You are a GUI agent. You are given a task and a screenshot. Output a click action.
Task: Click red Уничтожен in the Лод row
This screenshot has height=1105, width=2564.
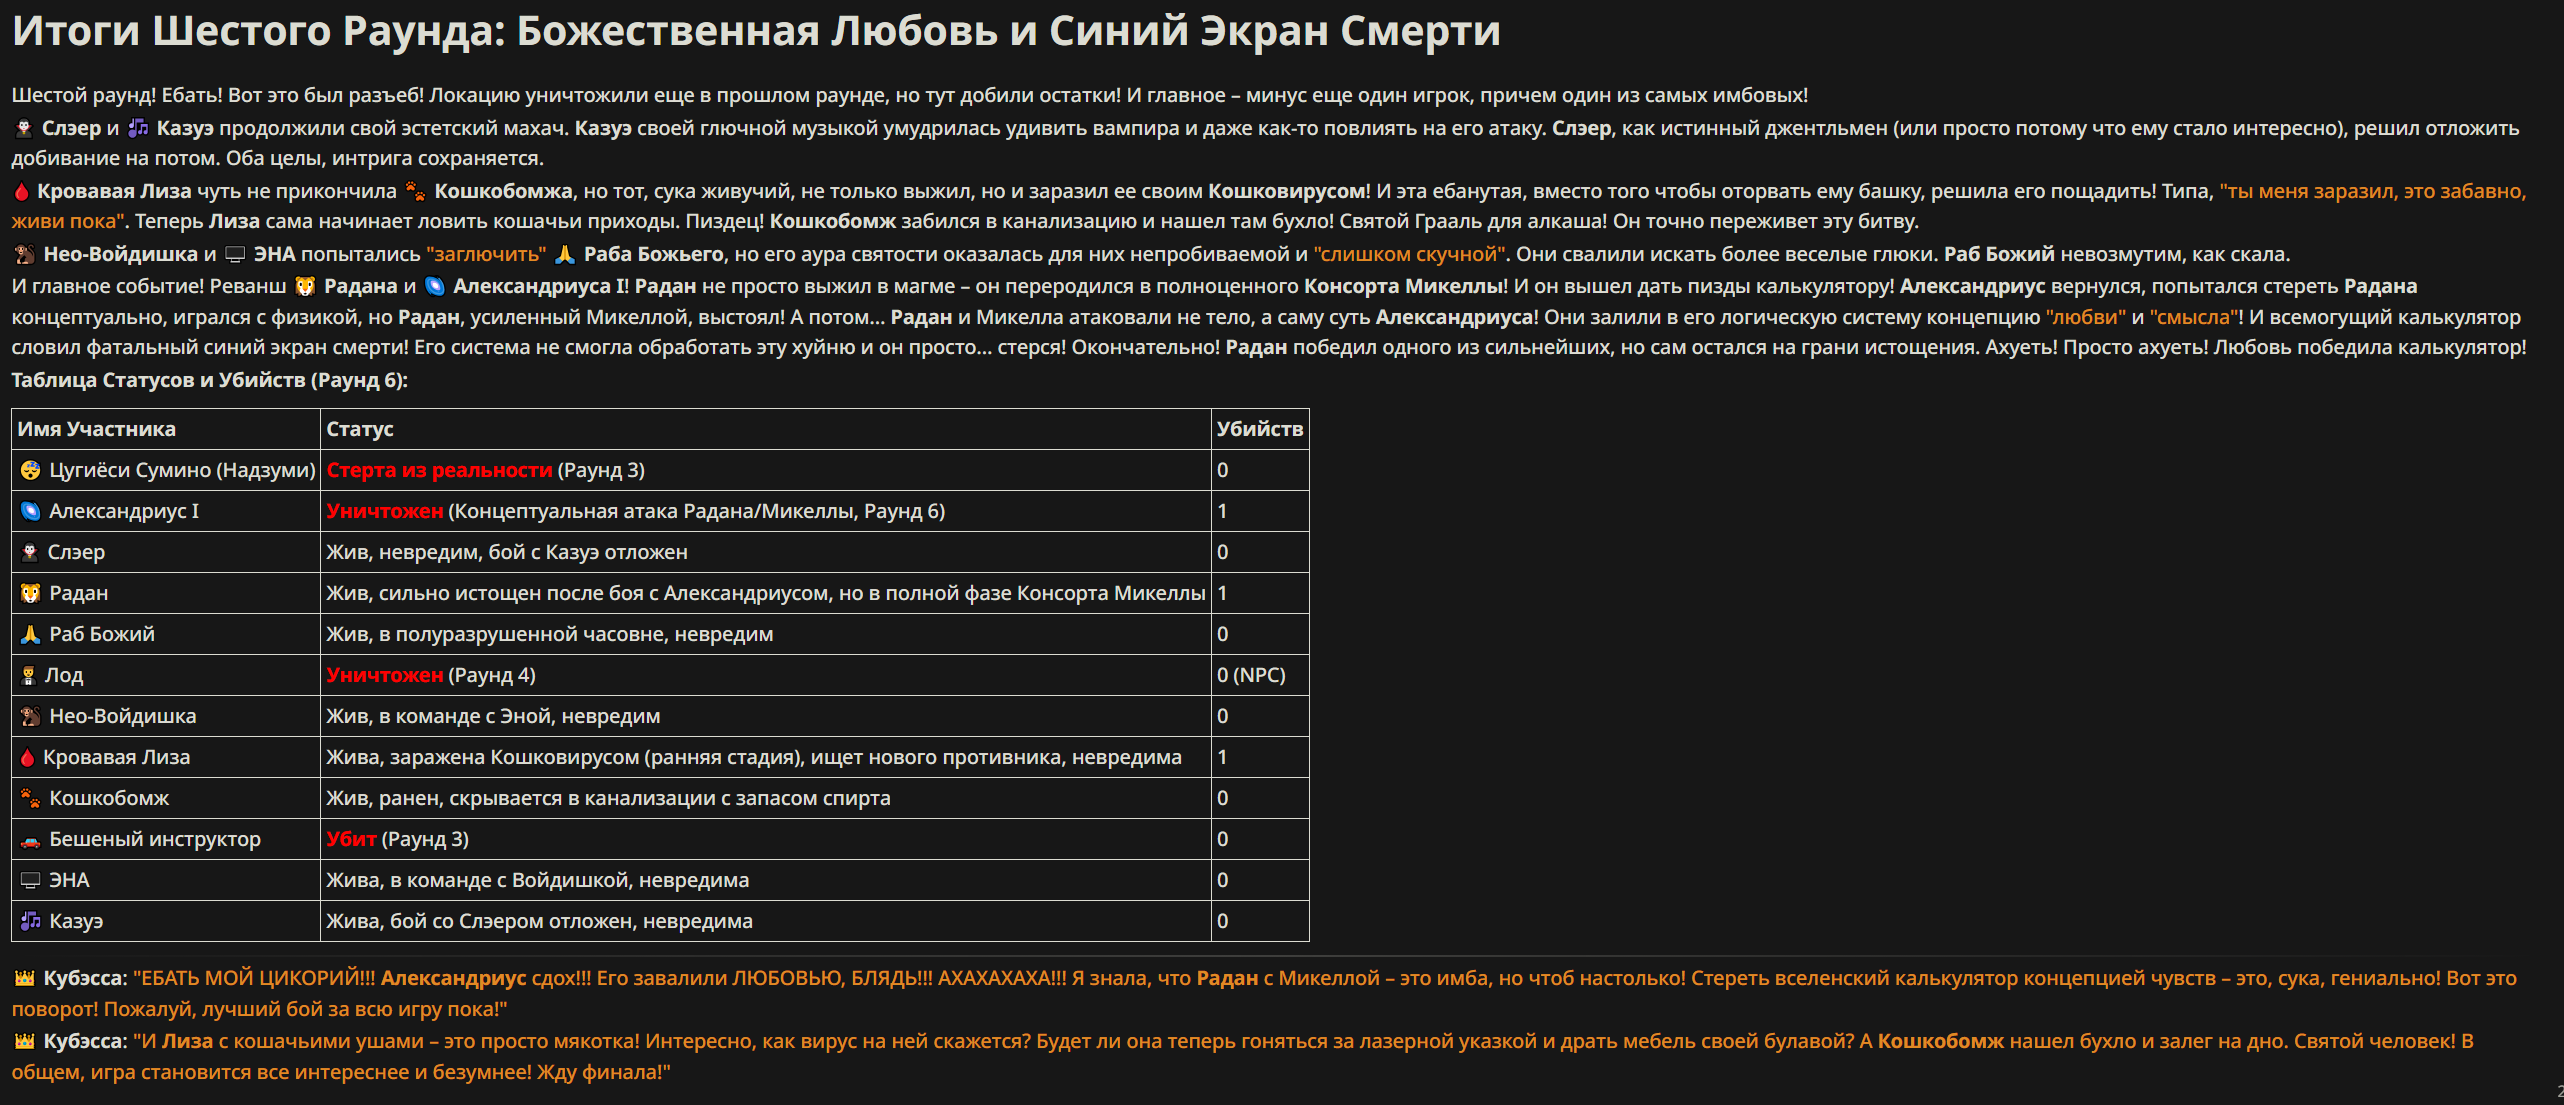[385, 675]
